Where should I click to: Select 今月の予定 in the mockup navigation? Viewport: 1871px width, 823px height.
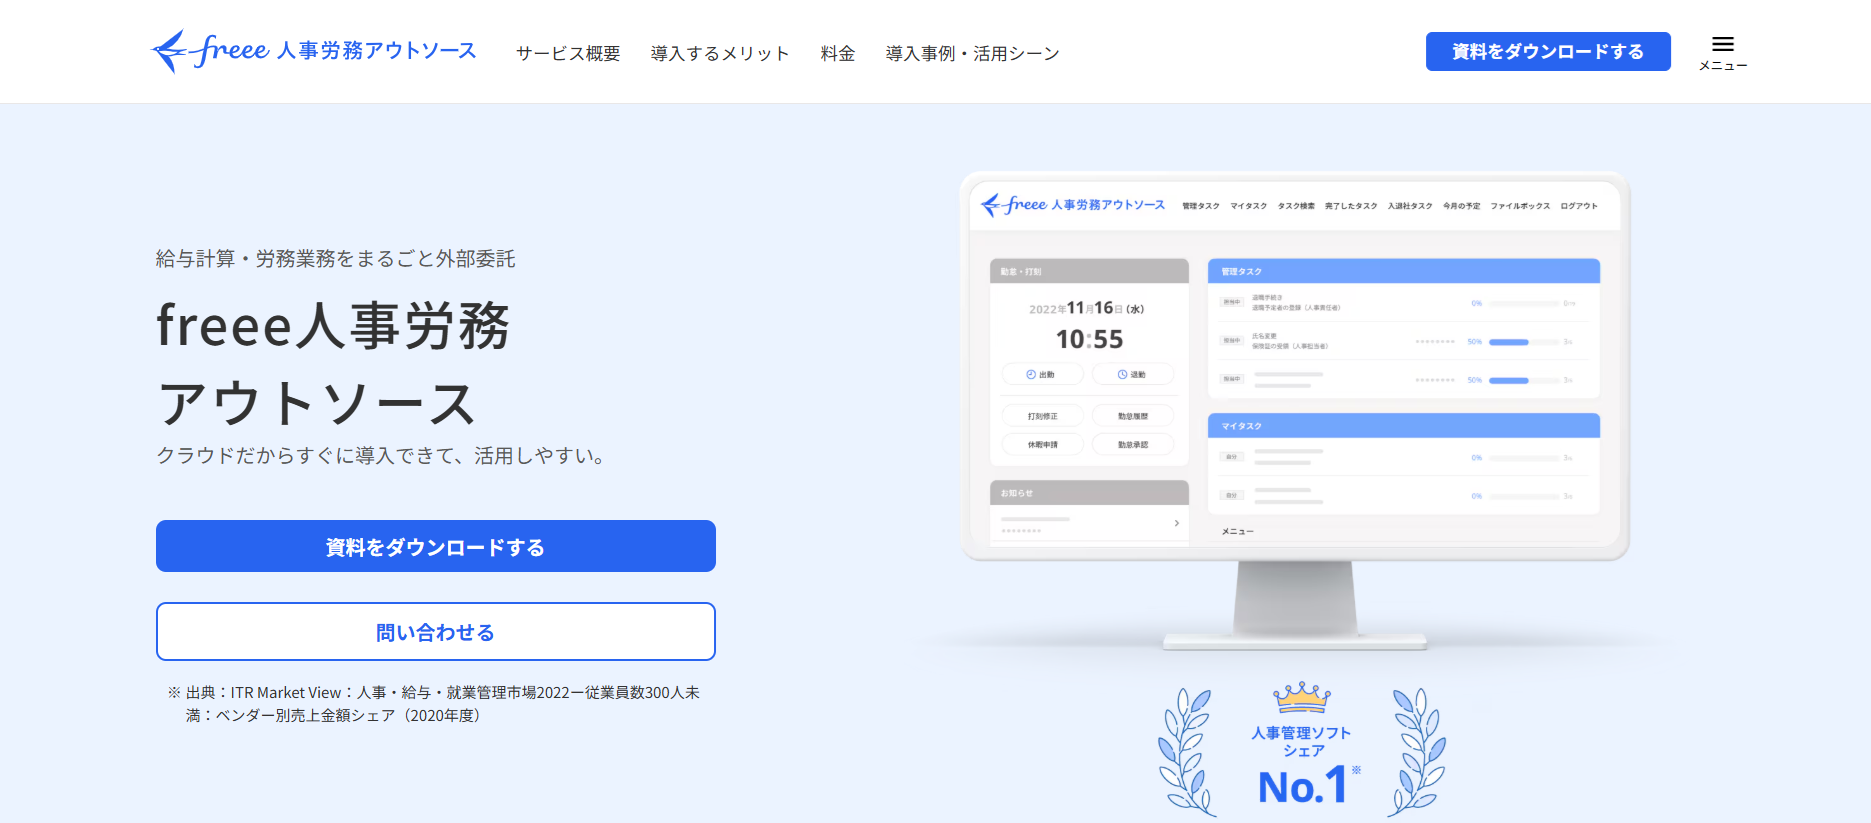1461,206
